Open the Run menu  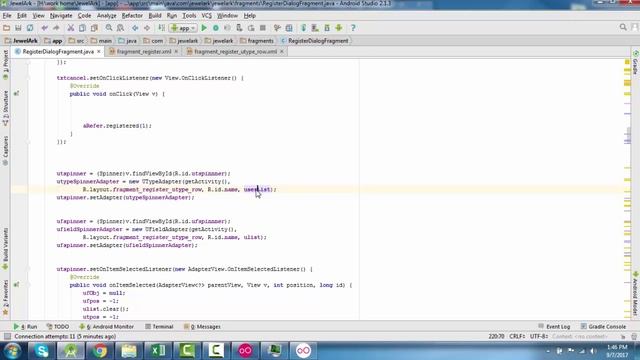pos(172,16)
